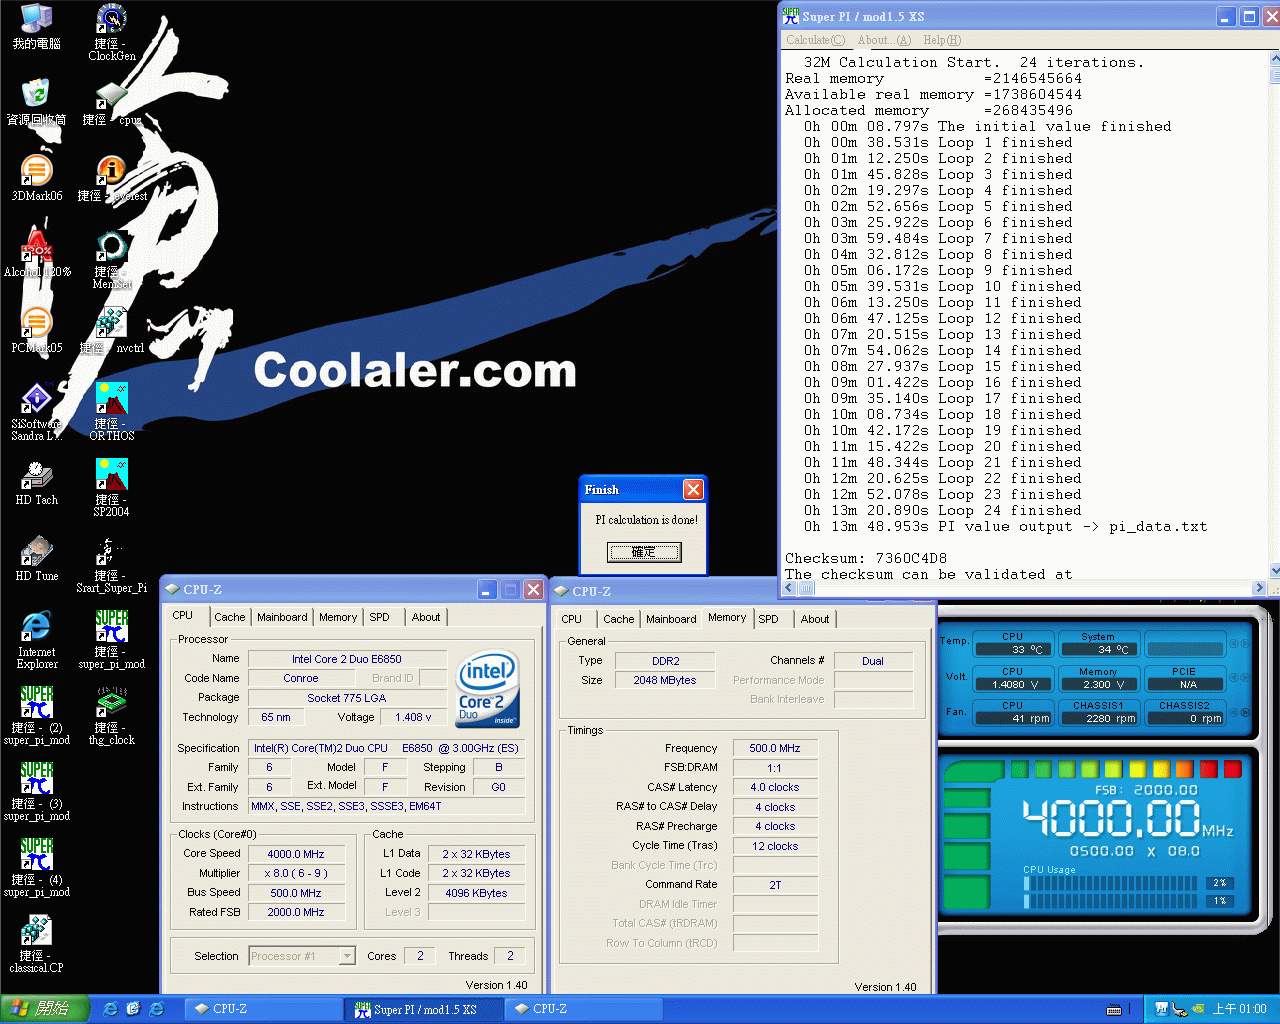1280x1024 pixels.
Task: Launch the HD Tune desktop icon
Action: tap(37, 558)
